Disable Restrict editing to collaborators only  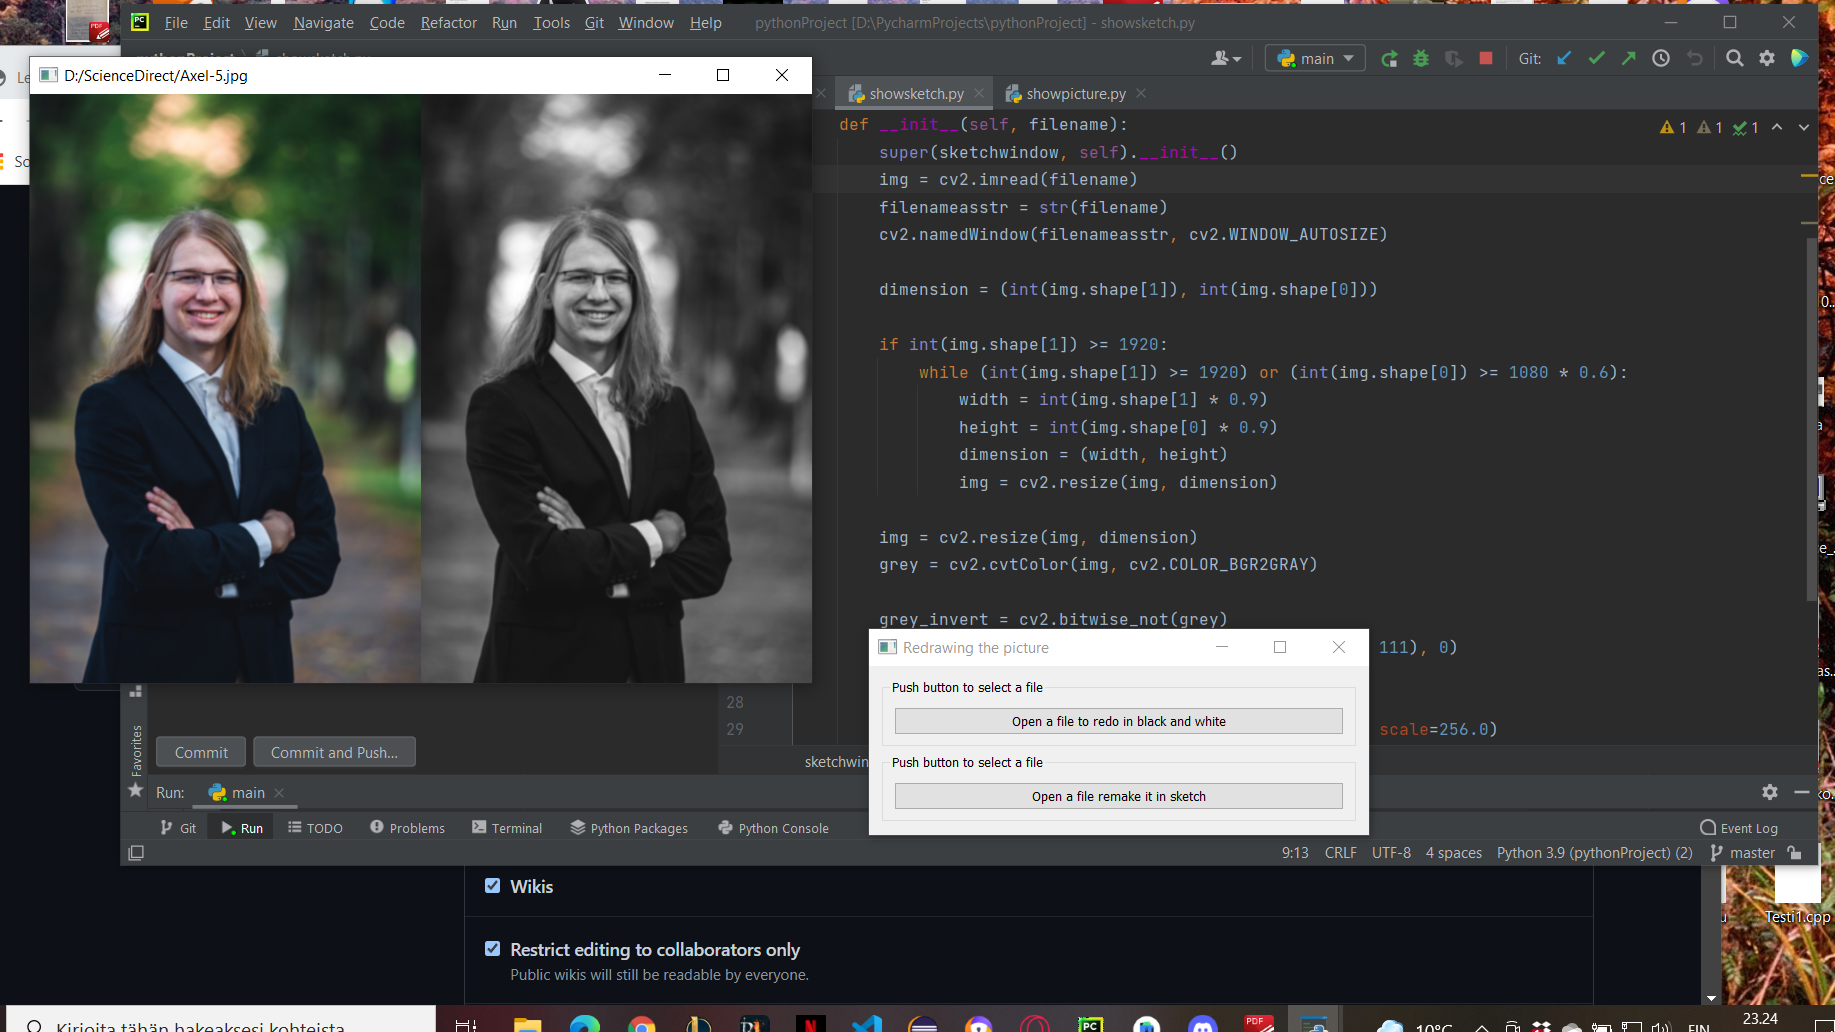click(x=492, y=948)
